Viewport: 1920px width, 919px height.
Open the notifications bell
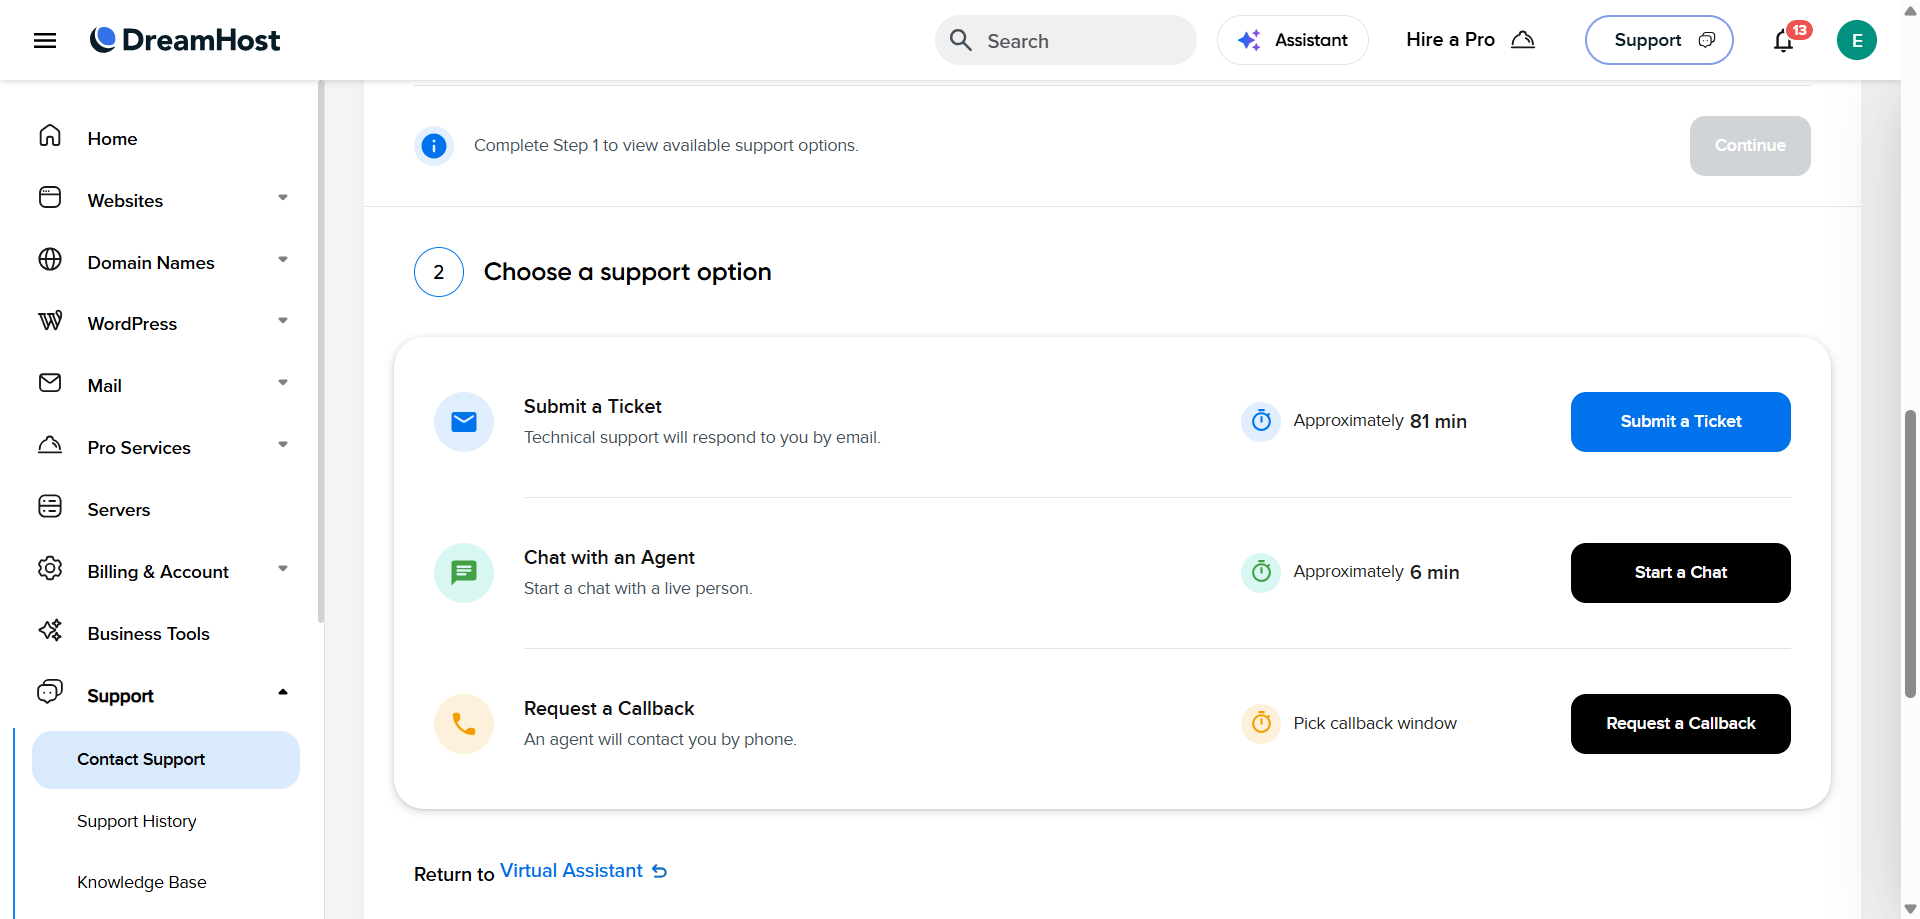(1783, 41)
